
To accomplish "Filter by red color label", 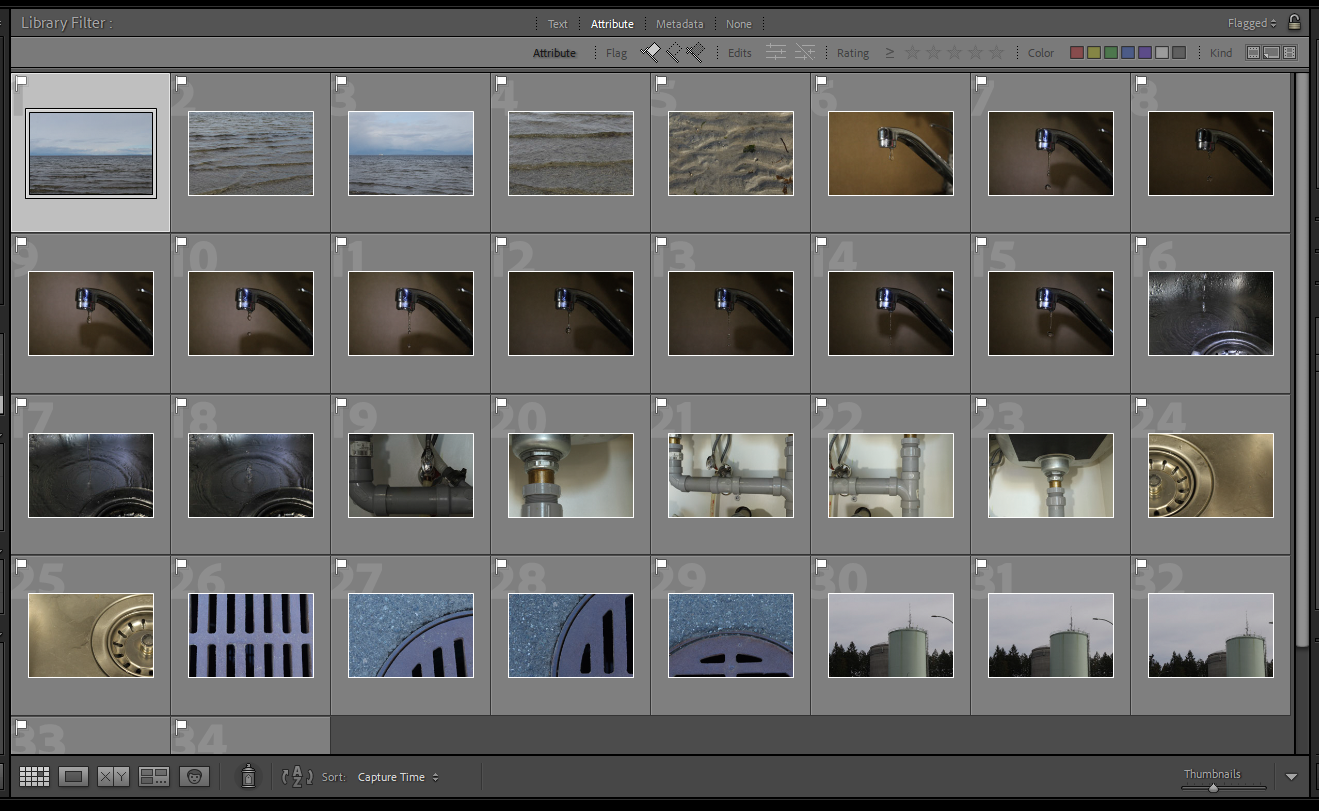I will [x=1077, y=53].
